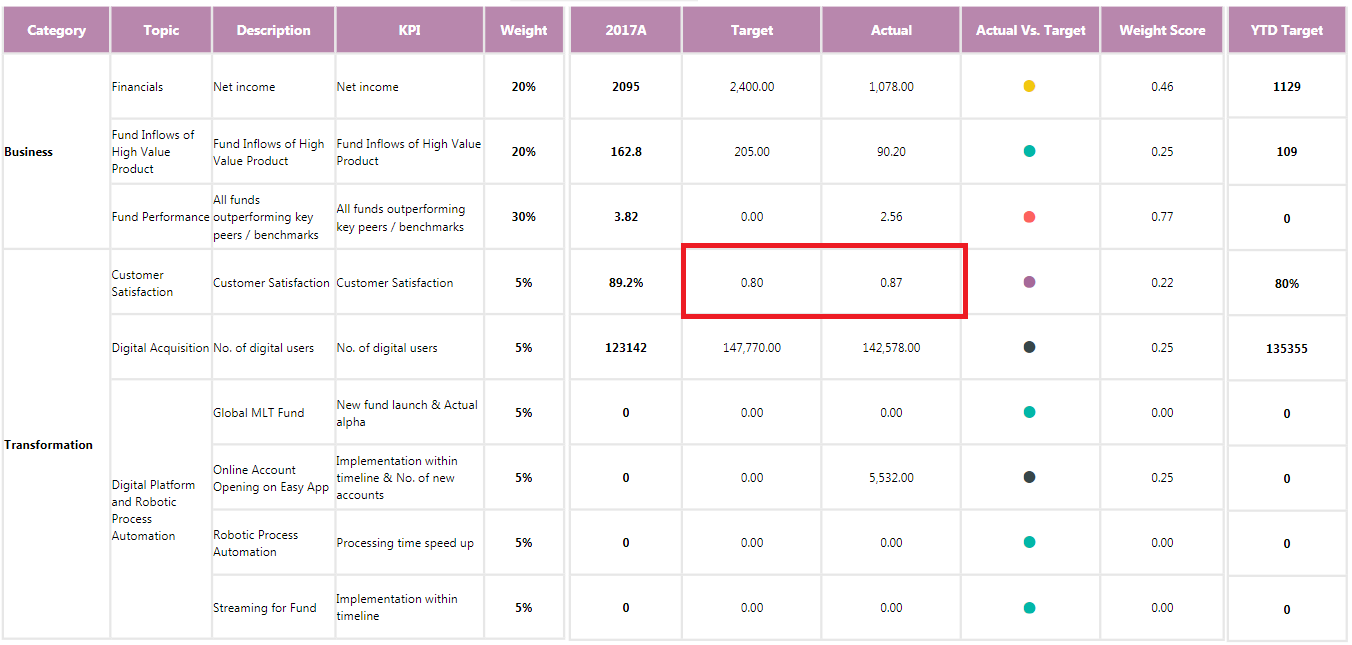This screenshot has height=645, width=1352.
Task: Click the teal status dot in Fund Inflows row
Action: [1029, 151]
